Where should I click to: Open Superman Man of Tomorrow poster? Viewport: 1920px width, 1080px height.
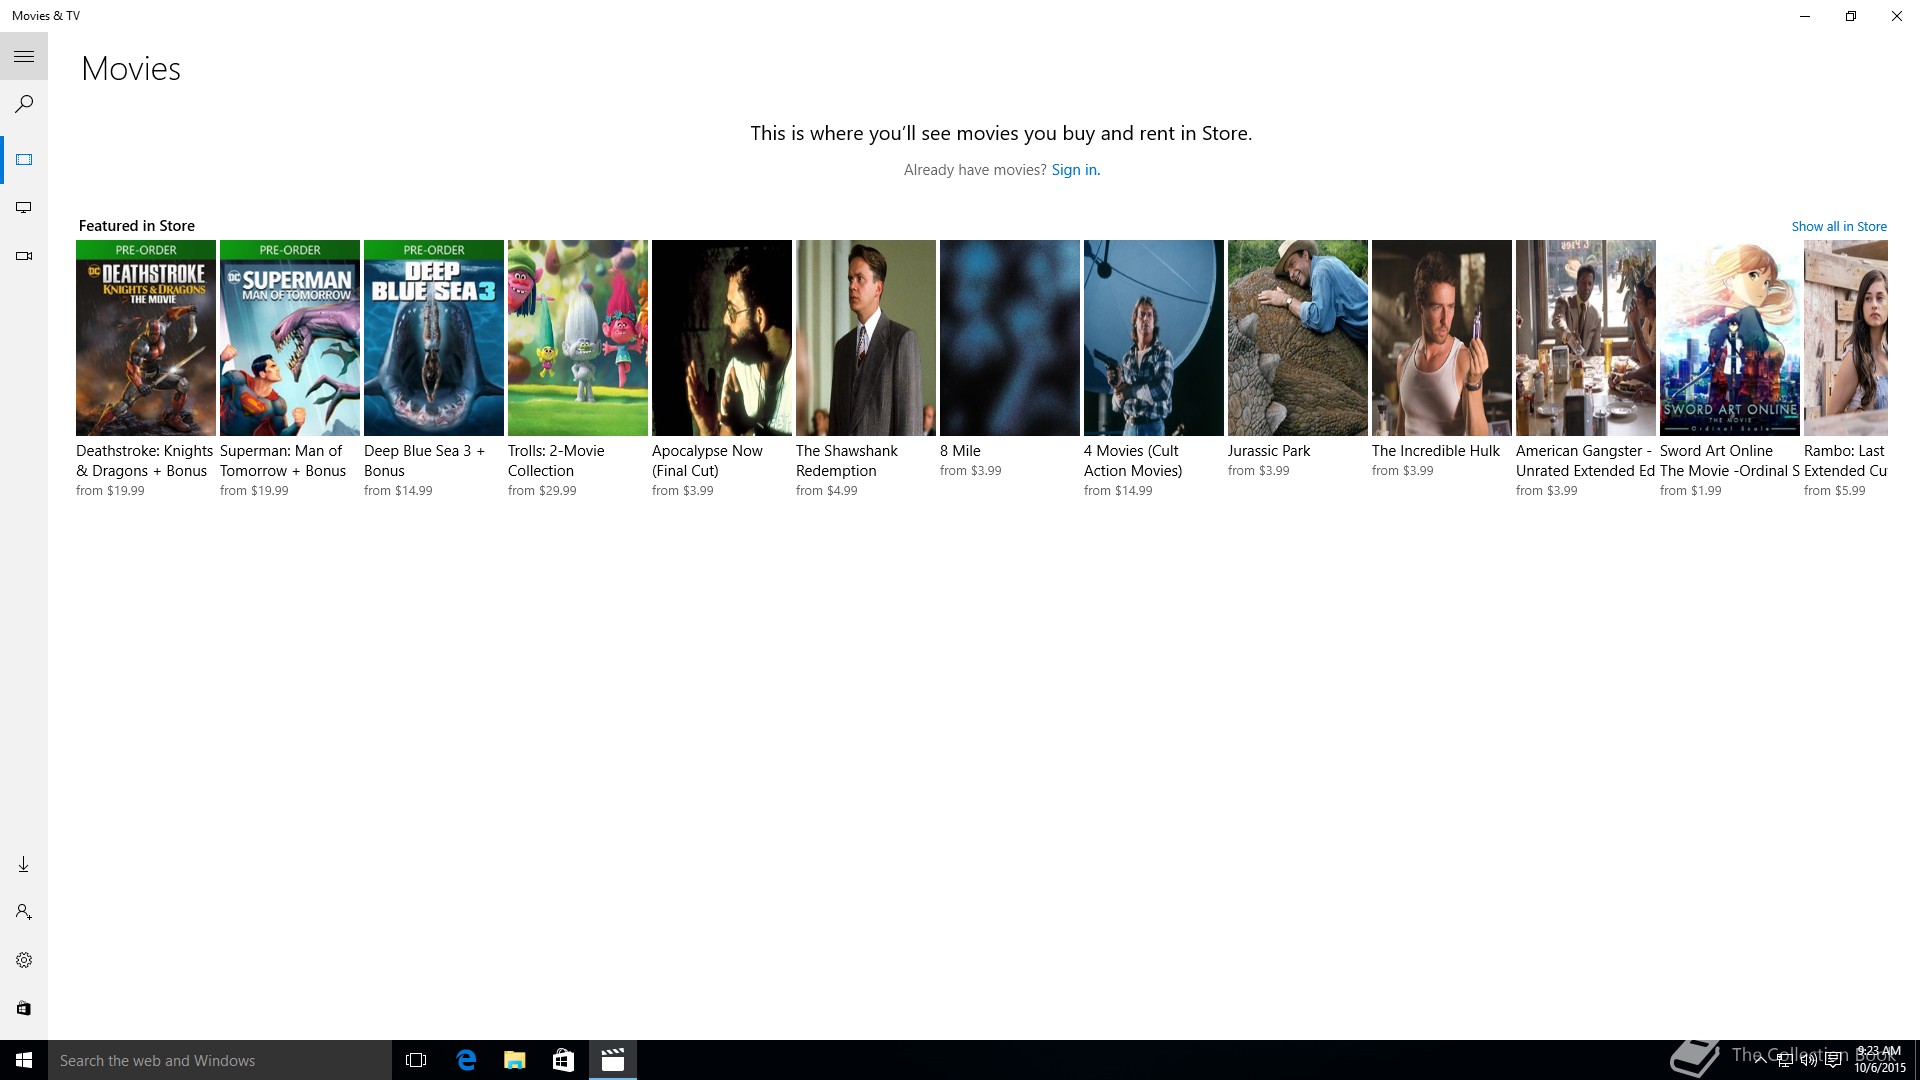pos(290,338)
